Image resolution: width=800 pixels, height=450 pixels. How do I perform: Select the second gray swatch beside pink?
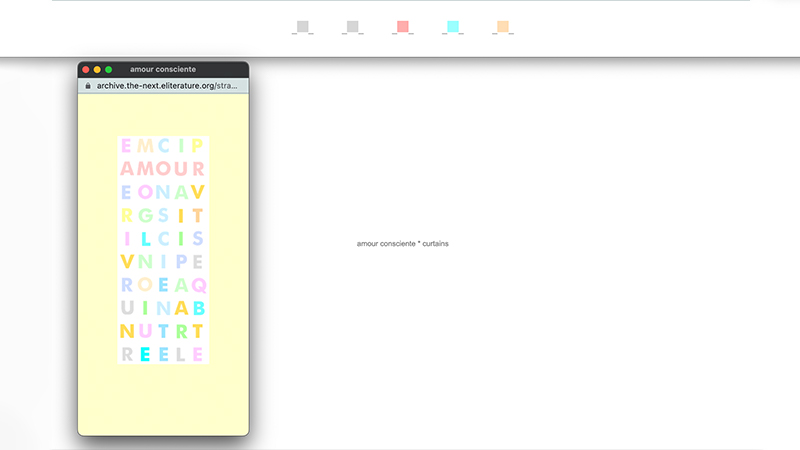coord(353,27)
